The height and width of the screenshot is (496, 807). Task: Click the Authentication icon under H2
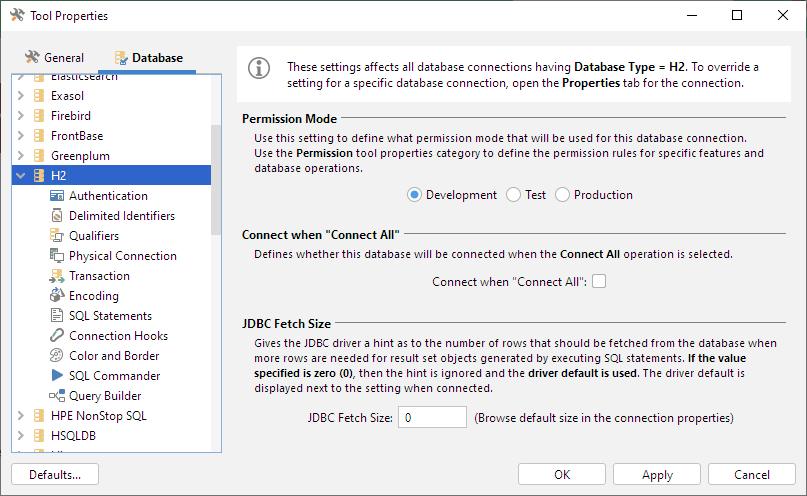[57, 196]
